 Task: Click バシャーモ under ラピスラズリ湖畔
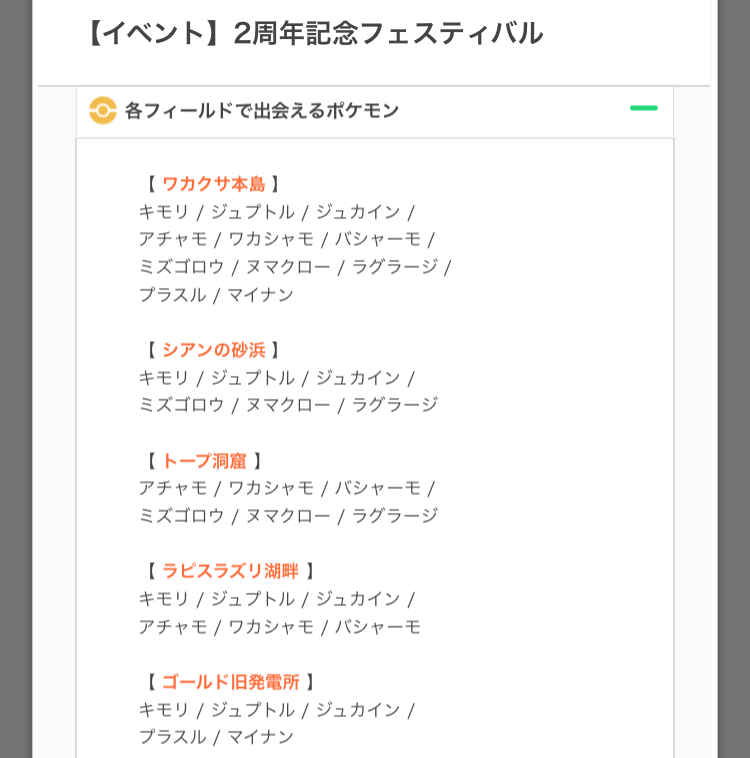378,627
